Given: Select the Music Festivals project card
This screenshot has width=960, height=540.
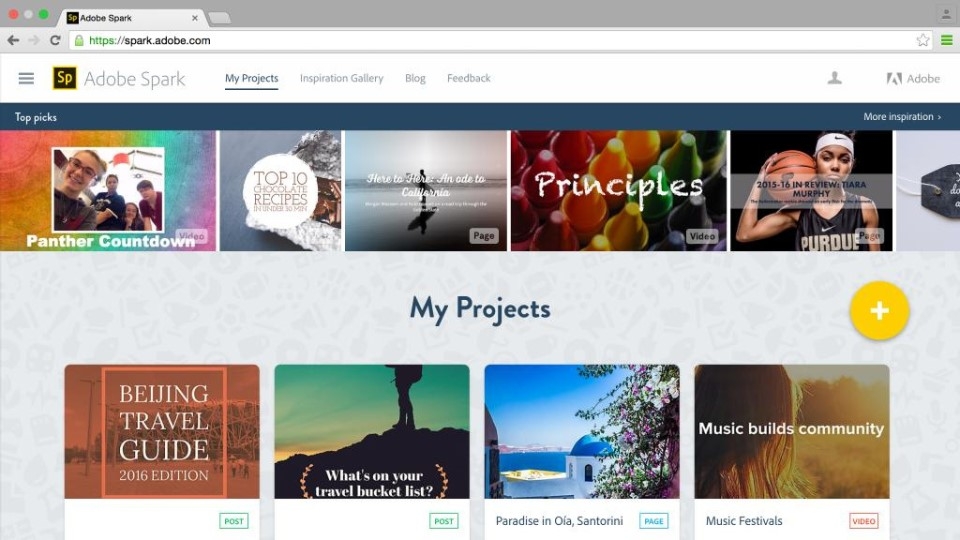Looking at the screenshot, I should pos(792,452).
